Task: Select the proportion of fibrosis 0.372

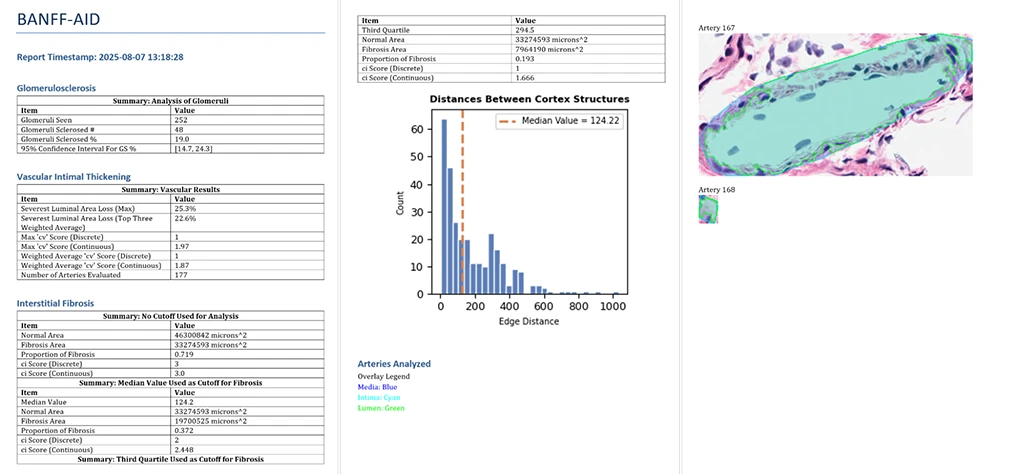Action: click(x=185, y=430)
